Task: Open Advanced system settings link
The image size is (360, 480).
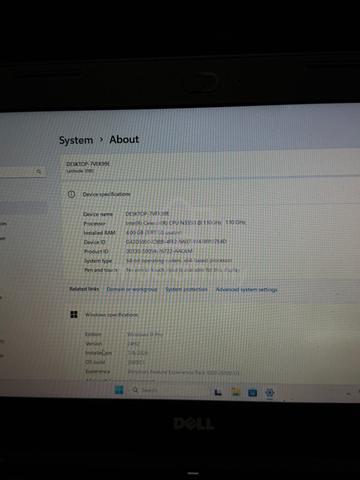Action: pyautogui.click(x=246, y=290)
